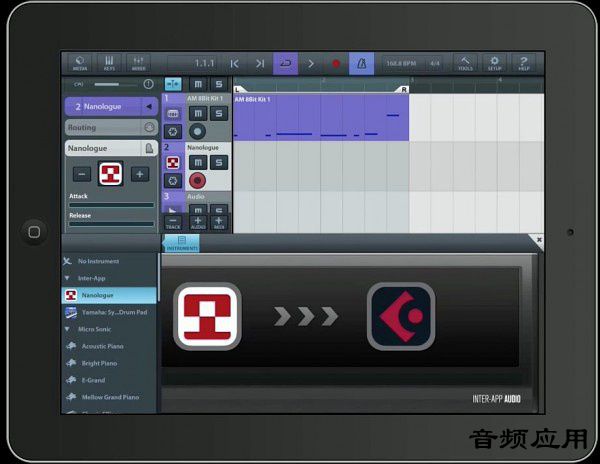Select the AM 8Bit Kit 1 MIDI clip
The width and height of the screenshot is (600, 464).
click(x=321, y=117)
